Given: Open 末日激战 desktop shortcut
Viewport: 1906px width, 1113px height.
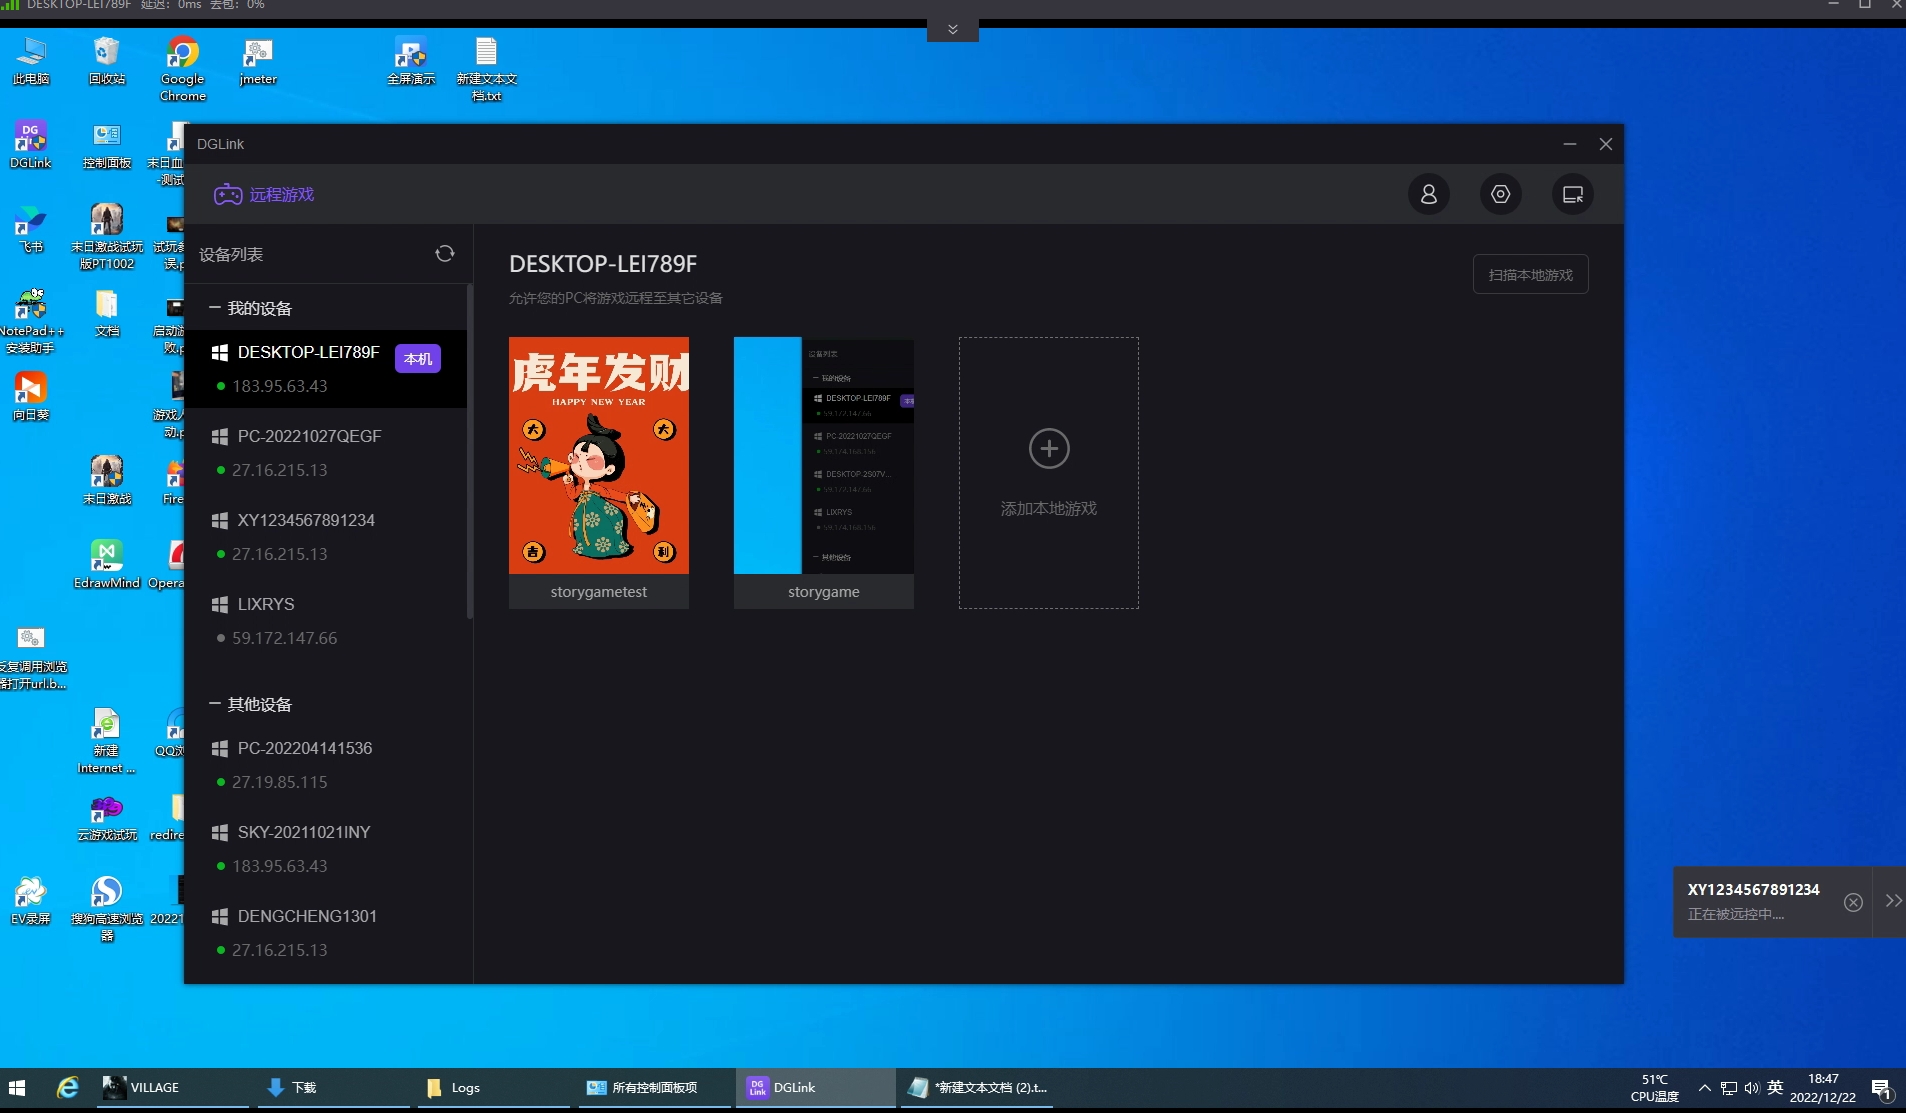Looking at the screenshot, I should point(107,481).
